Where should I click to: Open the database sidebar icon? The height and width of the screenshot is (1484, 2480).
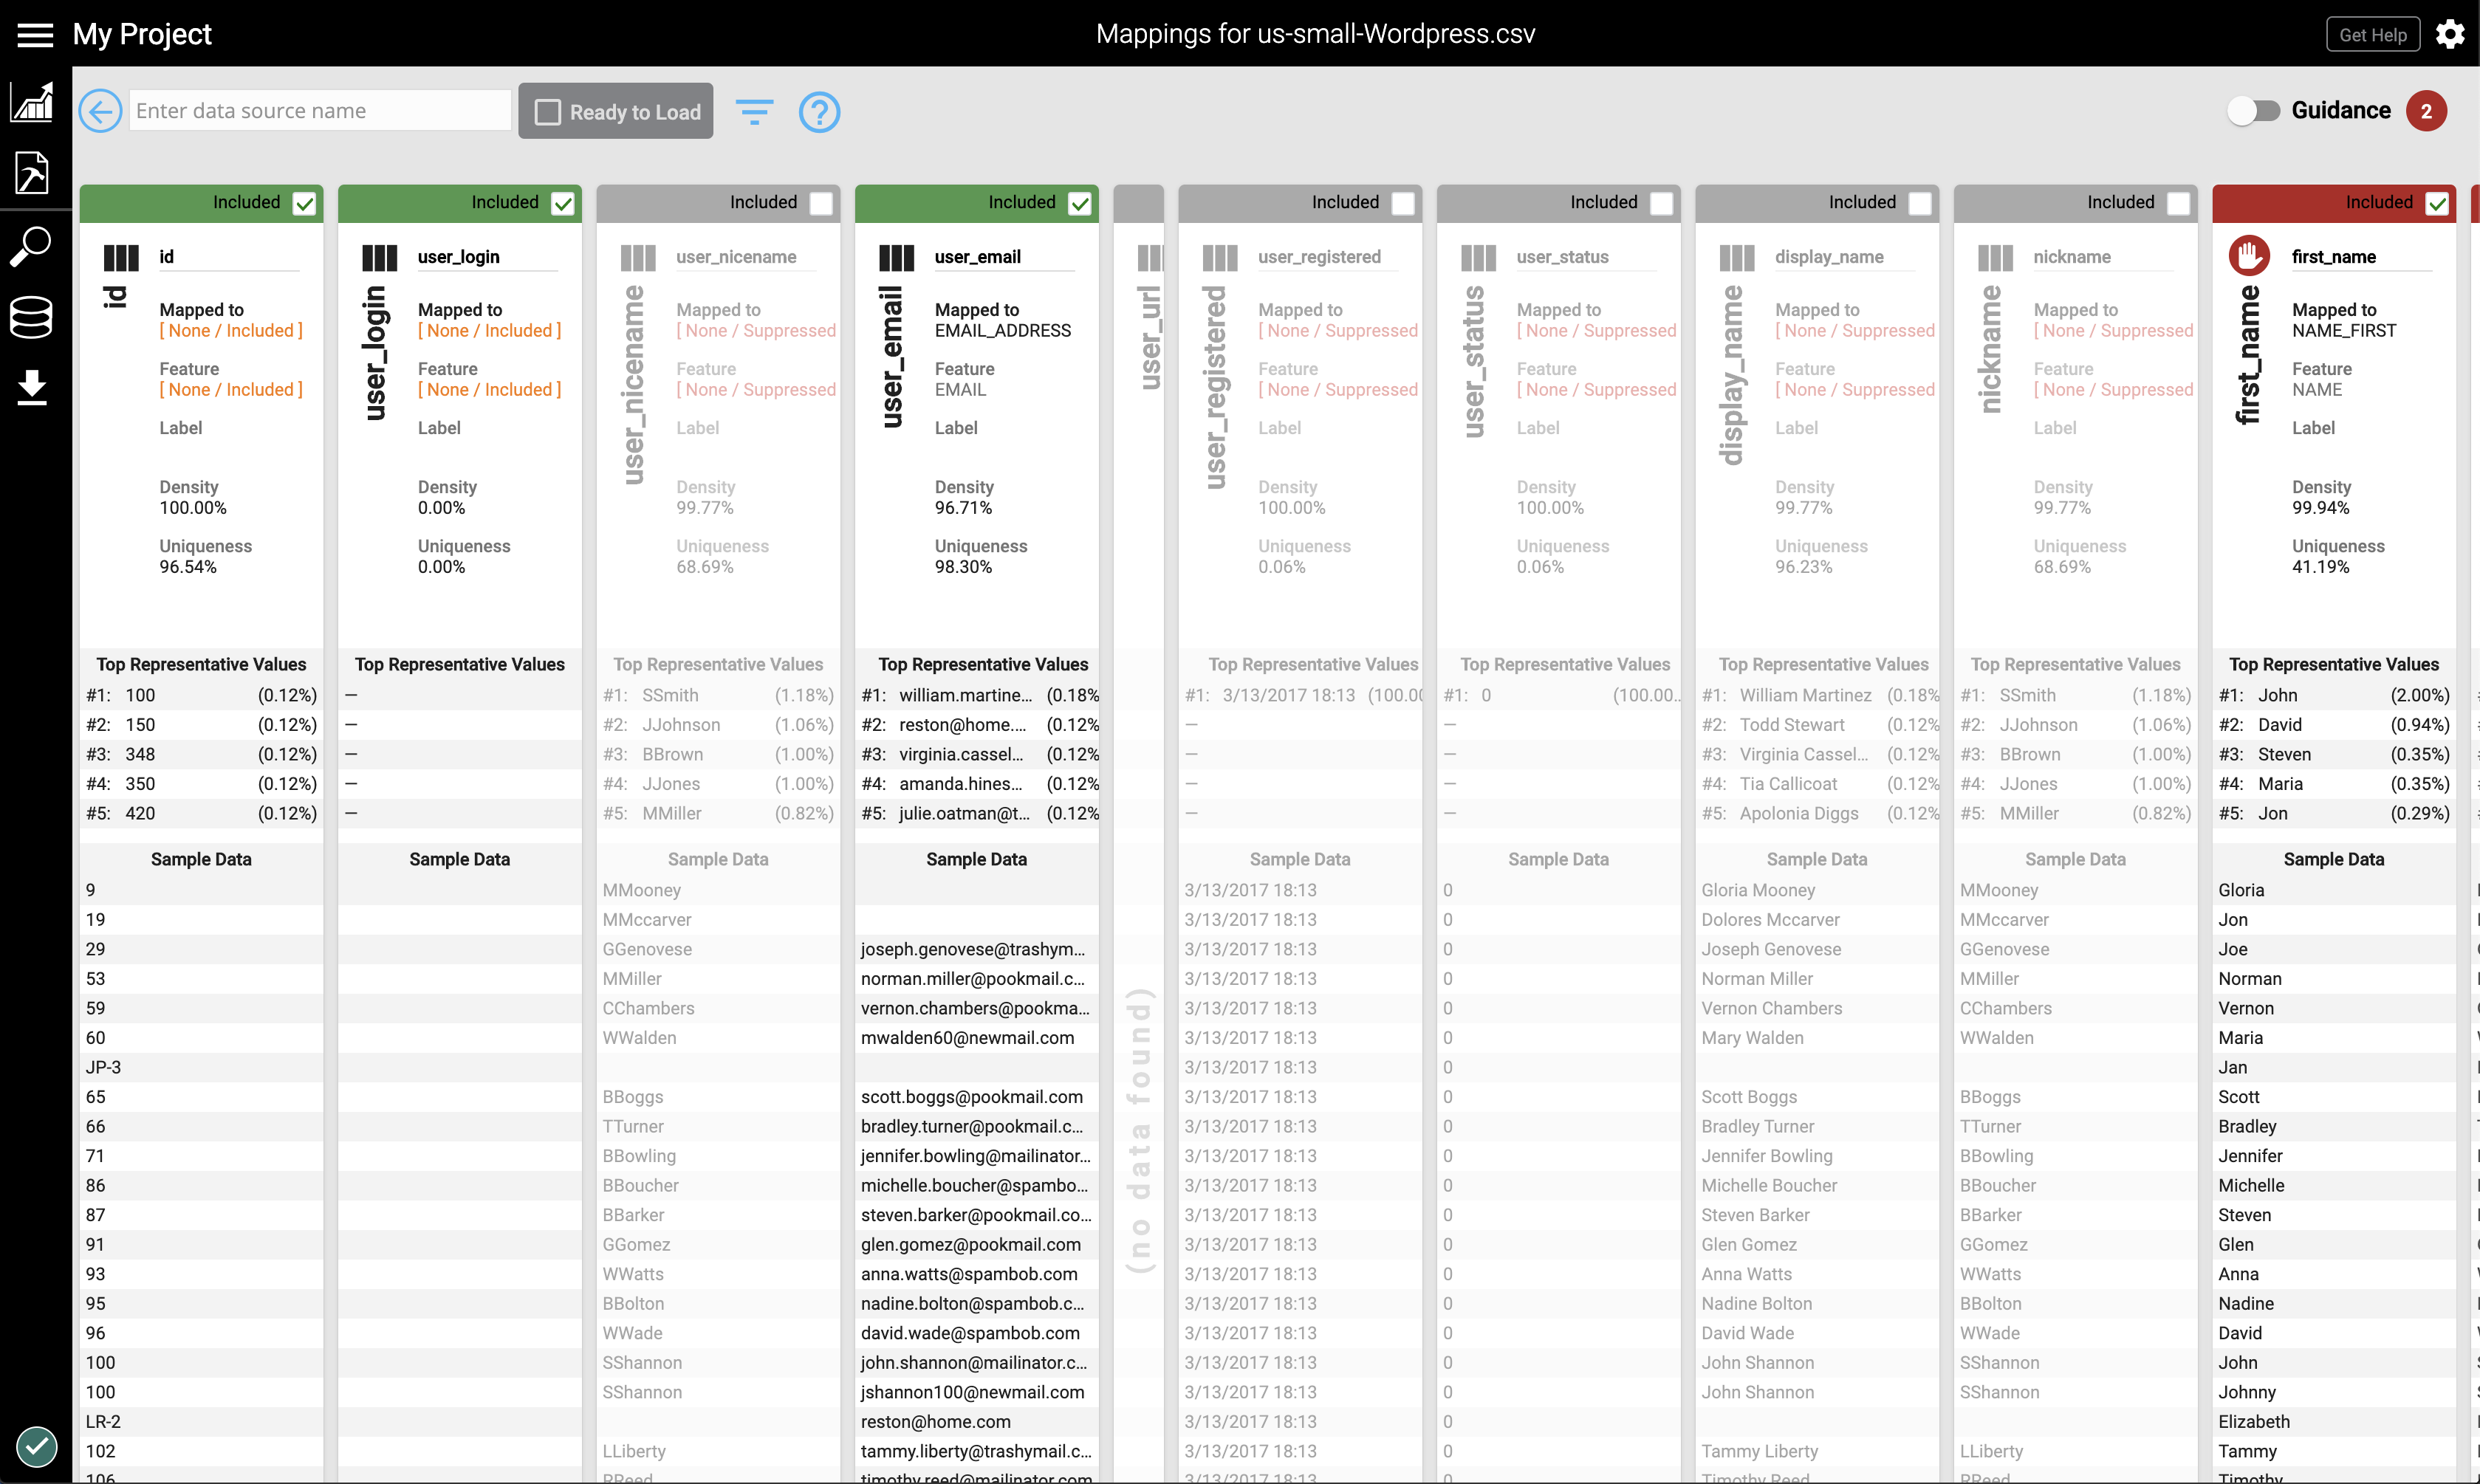click(x=32, y=317)
